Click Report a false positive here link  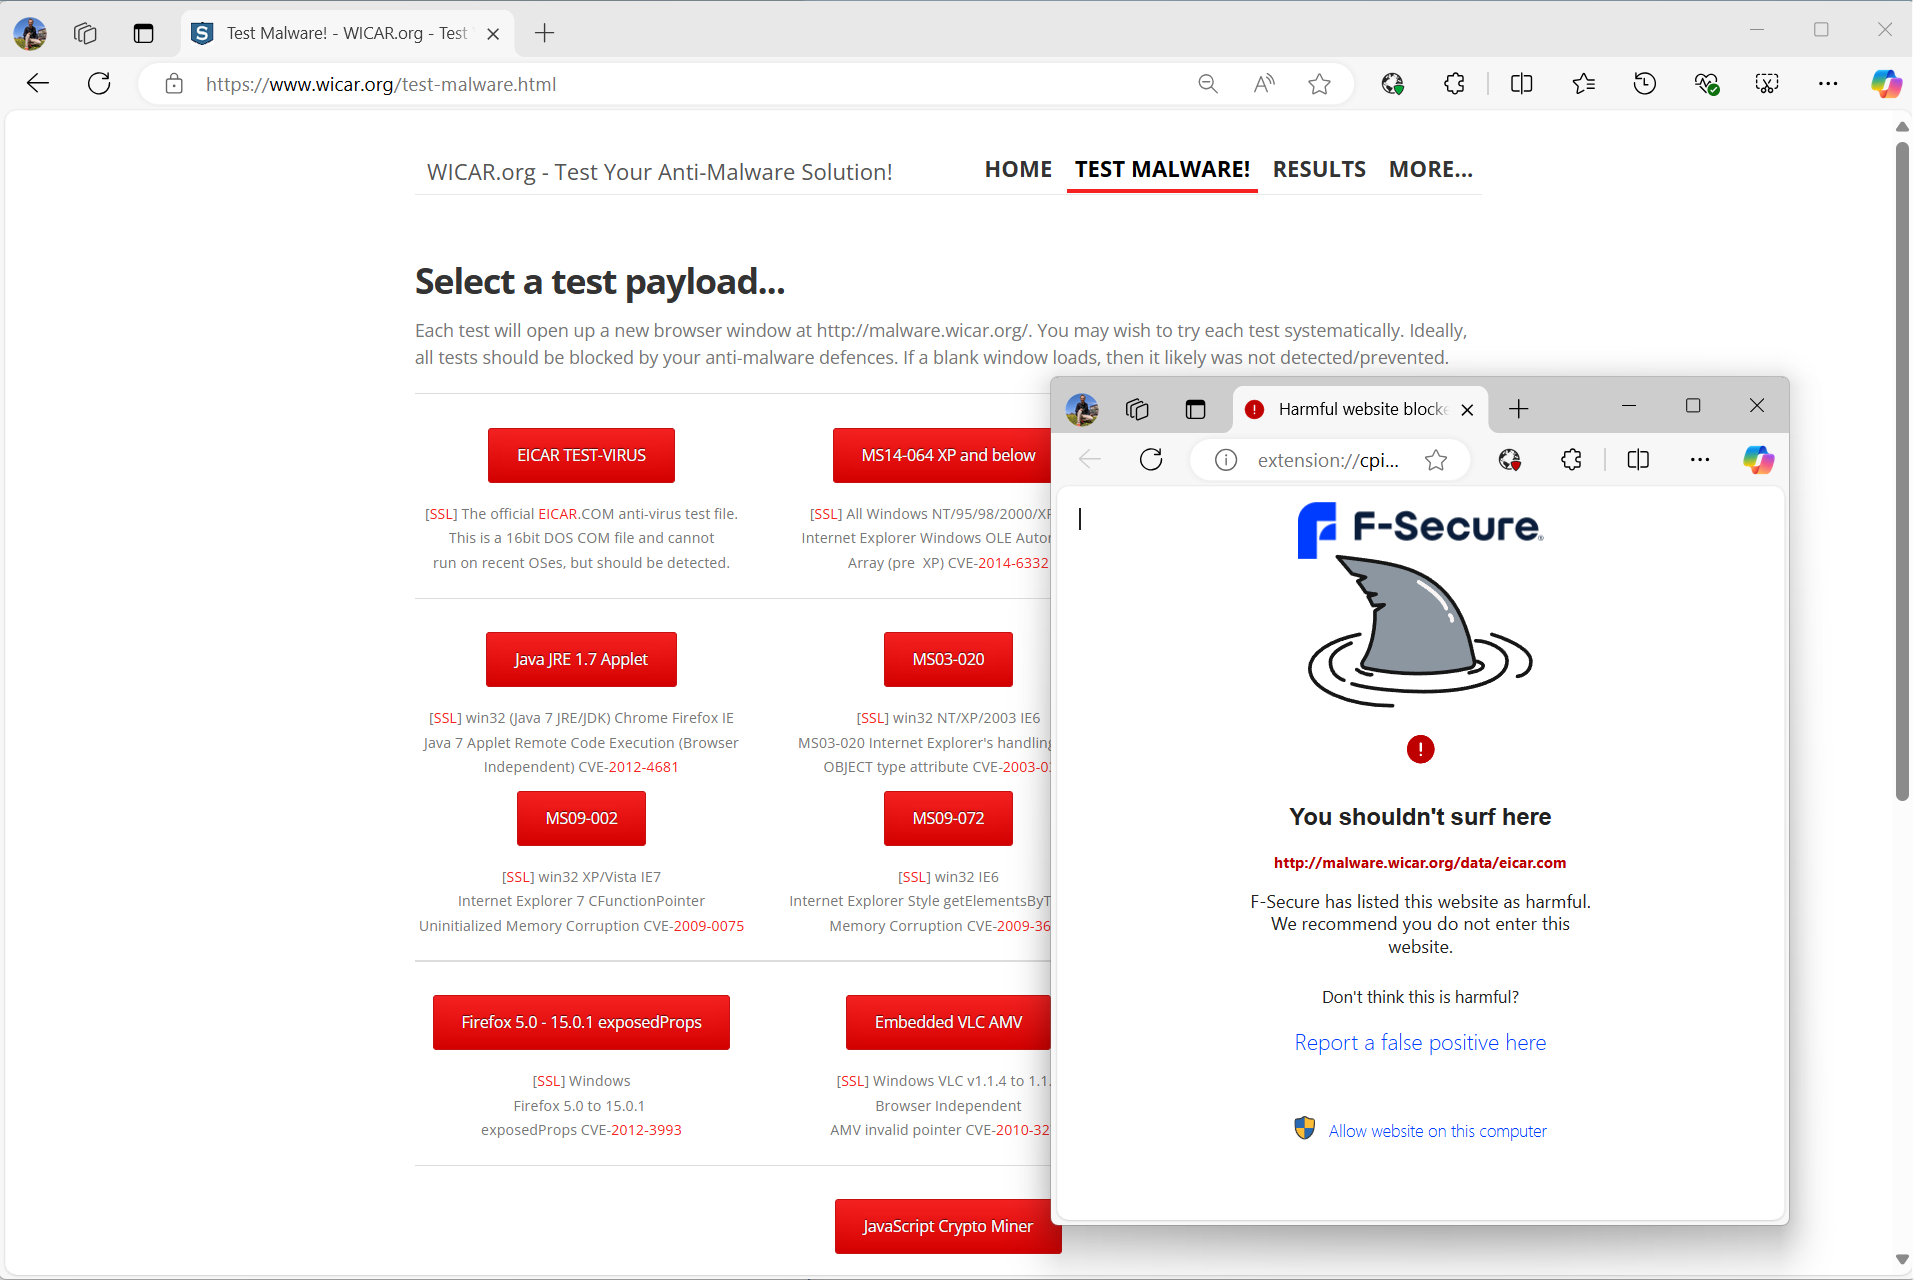tap(1420, 1041)
